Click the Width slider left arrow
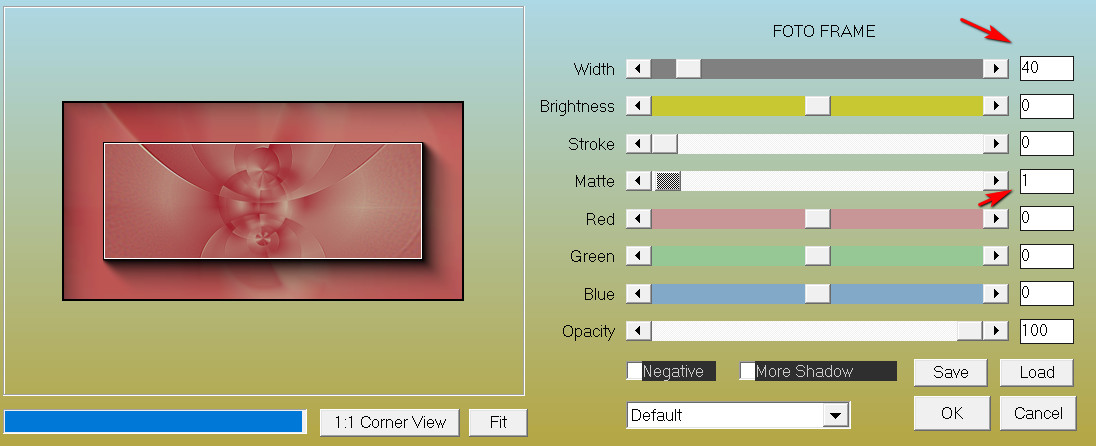This screenshot has height=446, width=1096. click(637, 68)
